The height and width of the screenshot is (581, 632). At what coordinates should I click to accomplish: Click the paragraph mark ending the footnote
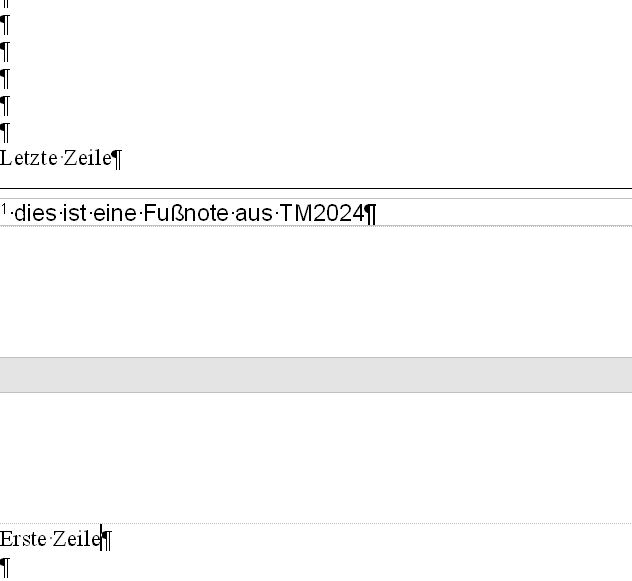[x=371, y=214]
